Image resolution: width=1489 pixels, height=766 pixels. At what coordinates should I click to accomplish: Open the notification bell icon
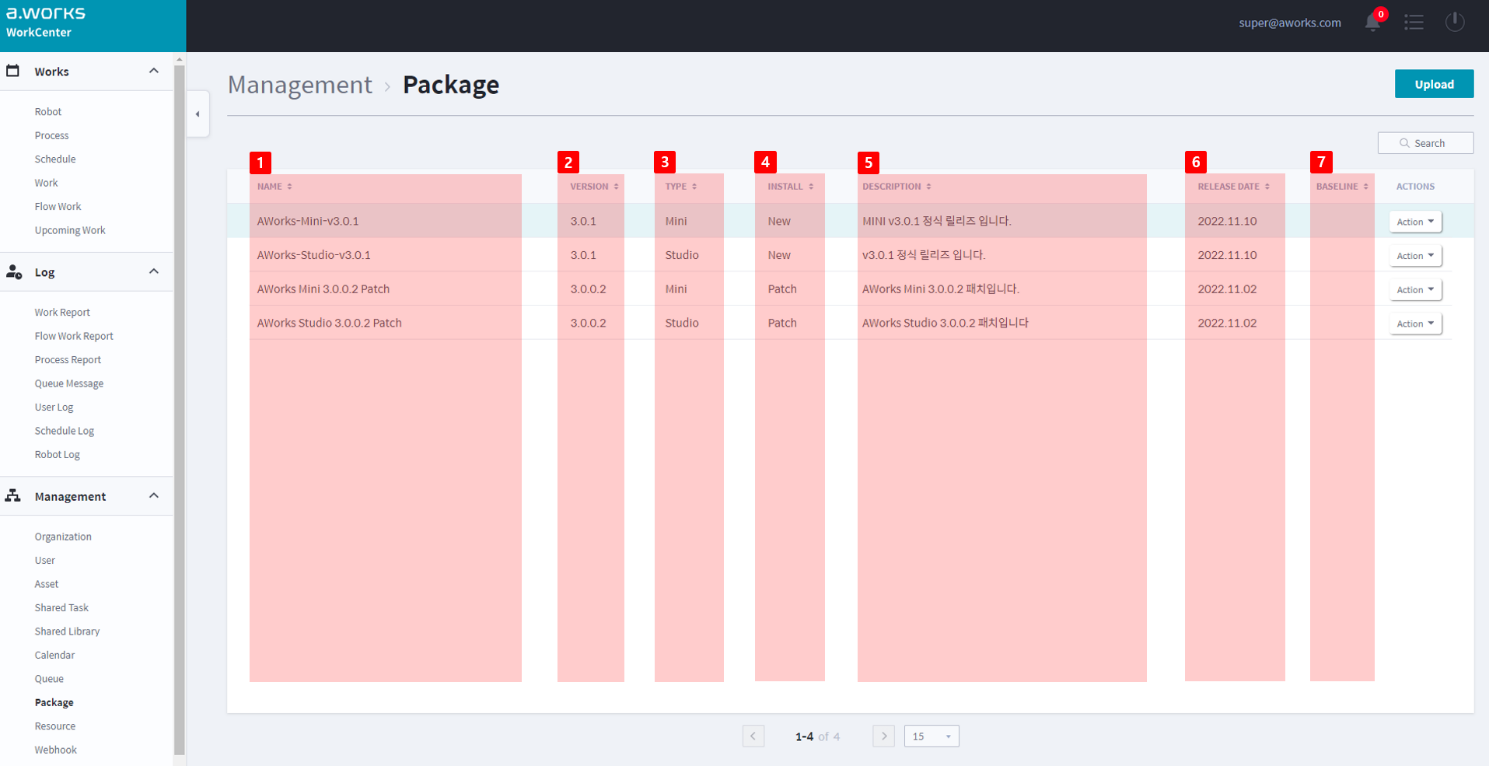[x=1374, y=21]
